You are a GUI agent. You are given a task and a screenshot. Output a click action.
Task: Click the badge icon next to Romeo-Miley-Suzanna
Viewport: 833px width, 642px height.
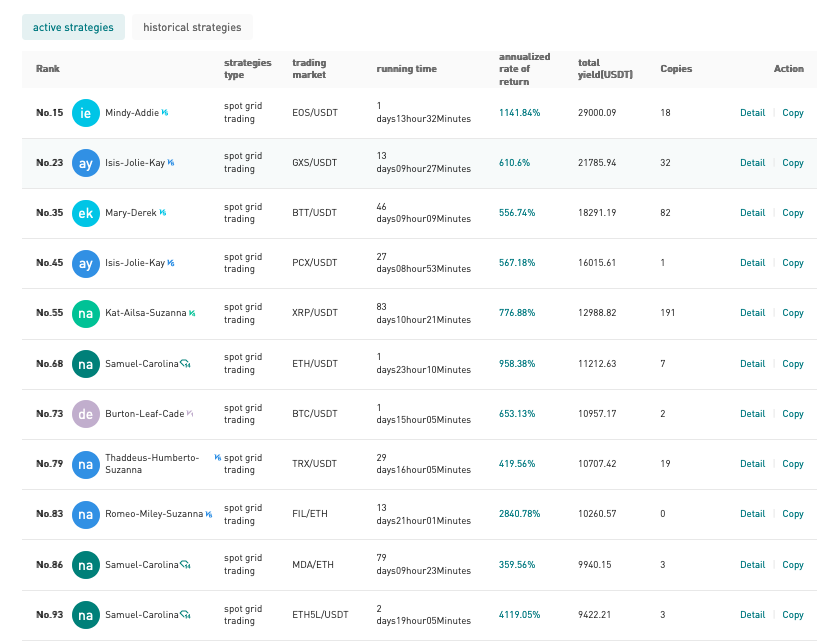click(209, 514)
